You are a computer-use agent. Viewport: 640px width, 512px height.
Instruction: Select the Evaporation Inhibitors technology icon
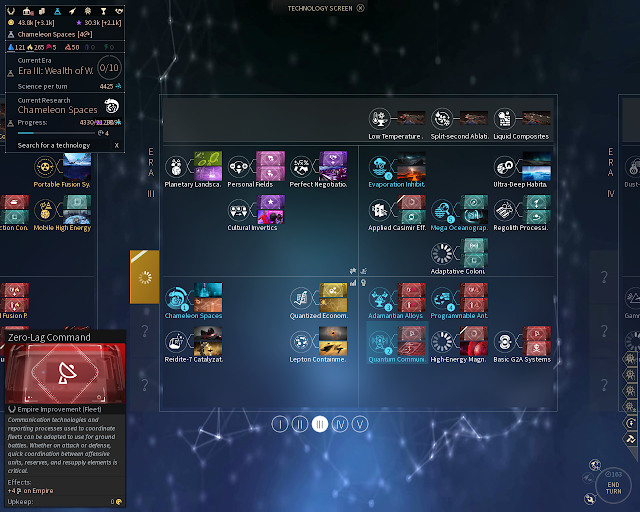(380, 167)
